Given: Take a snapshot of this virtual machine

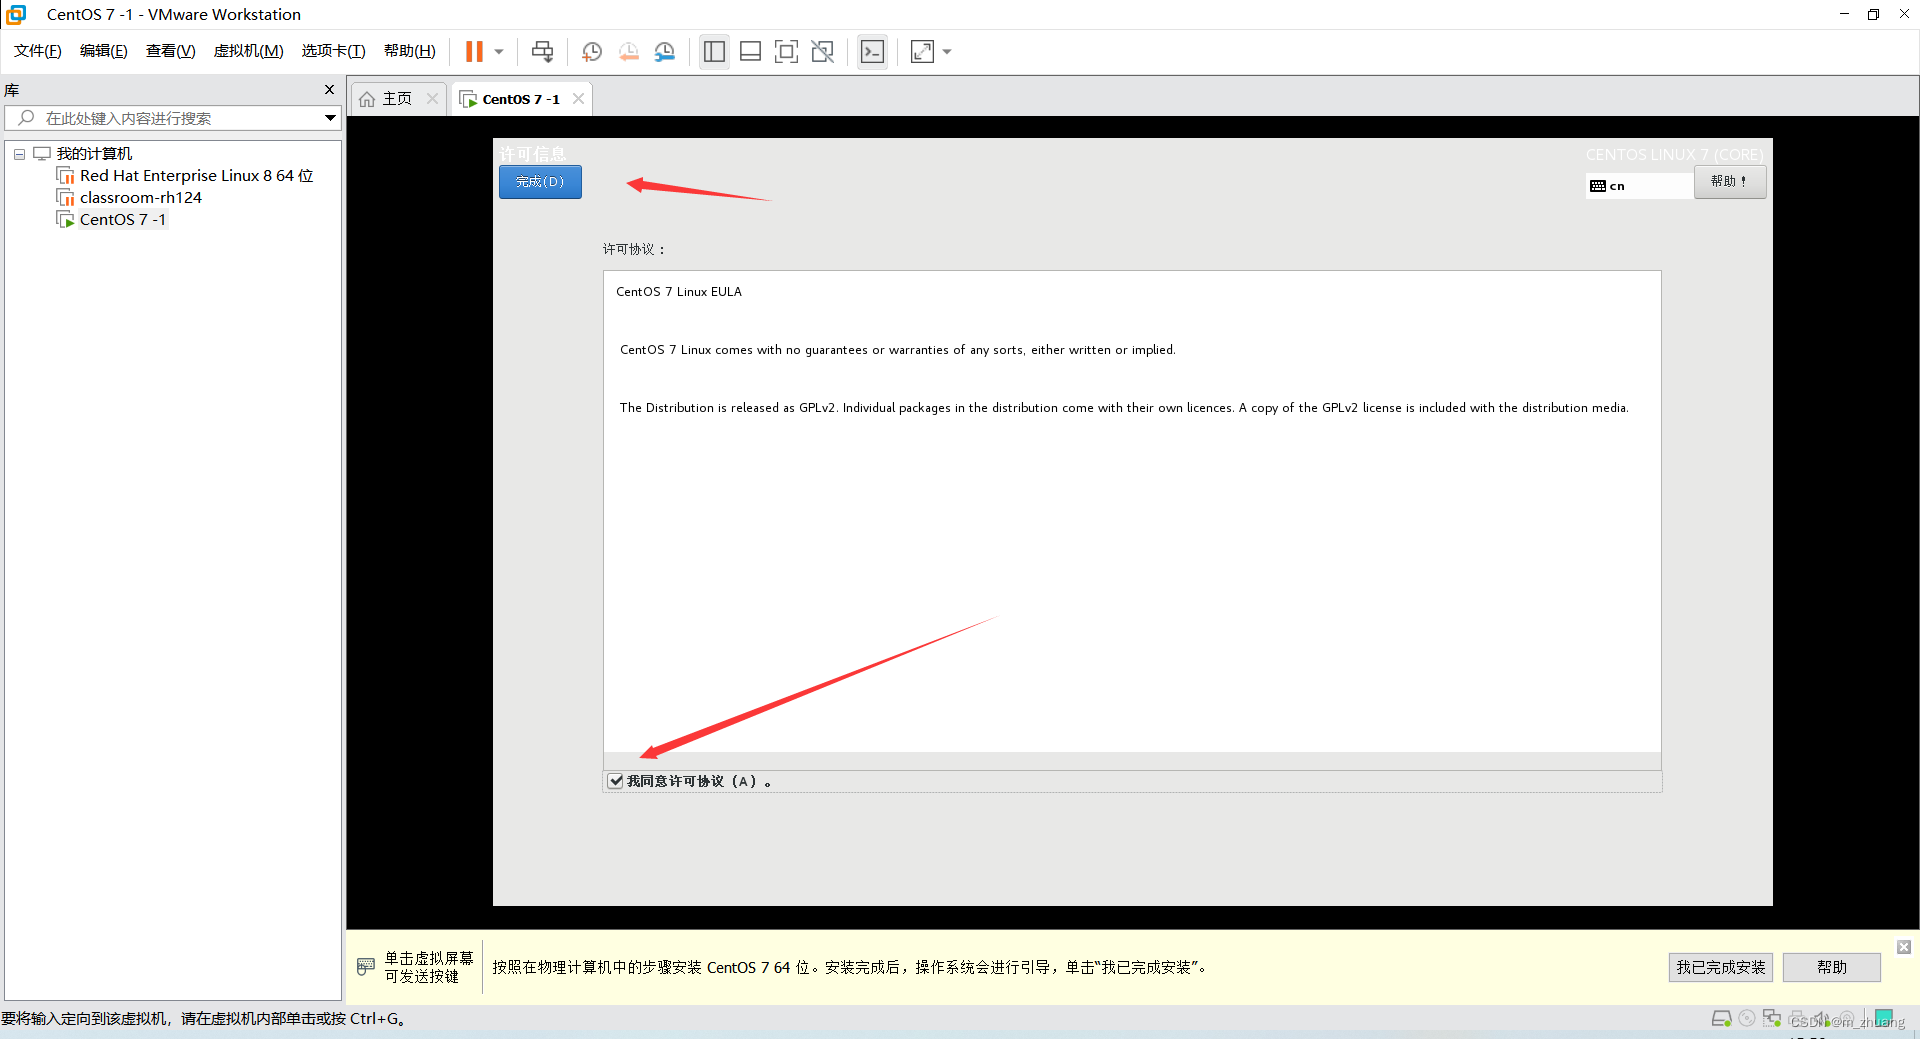Looking at the screenshot, I should 592,51.
